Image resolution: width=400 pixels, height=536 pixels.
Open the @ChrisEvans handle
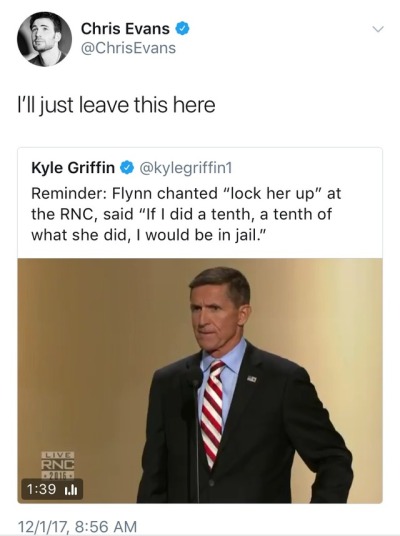point(128,48)
